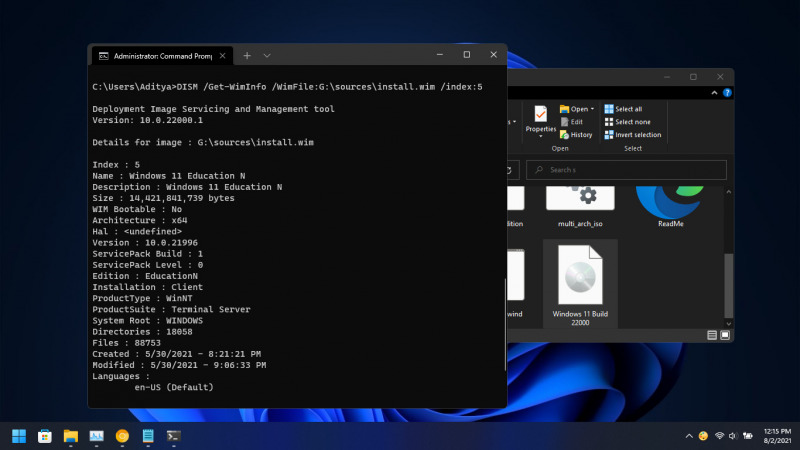Click Select all in Explorer ribbon
The image size is (800, 450).
point(623,109)
